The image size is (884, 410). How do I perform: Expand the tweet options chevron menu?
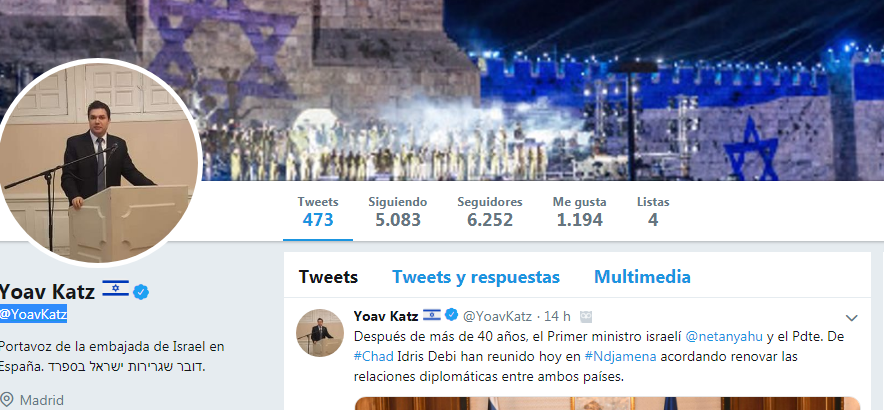(x=851, y=318)
